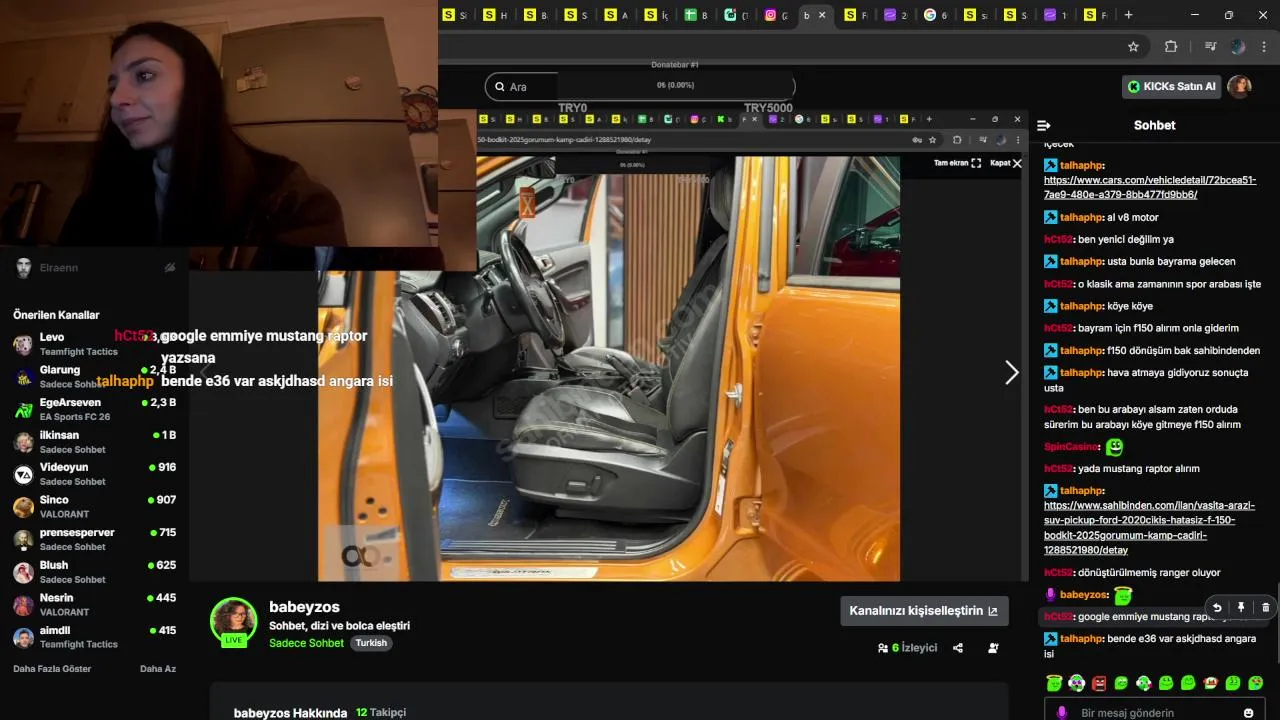Click the 6 İzleyici viewer count
This screenshot has width=1280, height=720.
908,648
